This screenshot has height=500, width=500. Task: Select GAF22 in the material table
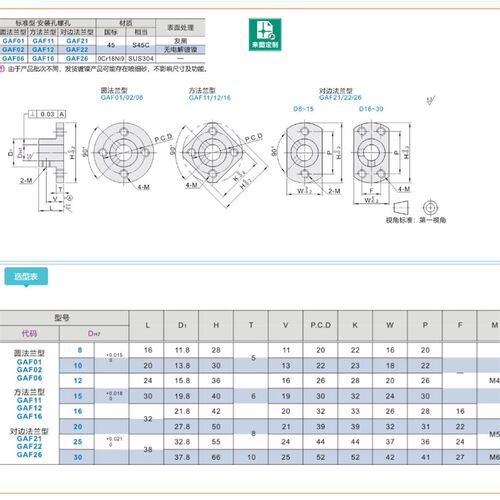point(77,49)
